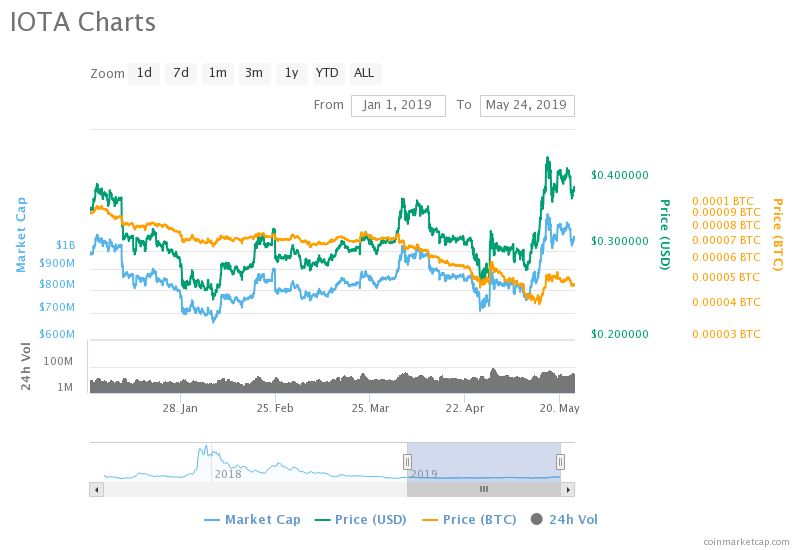Click the 2019 marker in navigator

coord(424,474)
